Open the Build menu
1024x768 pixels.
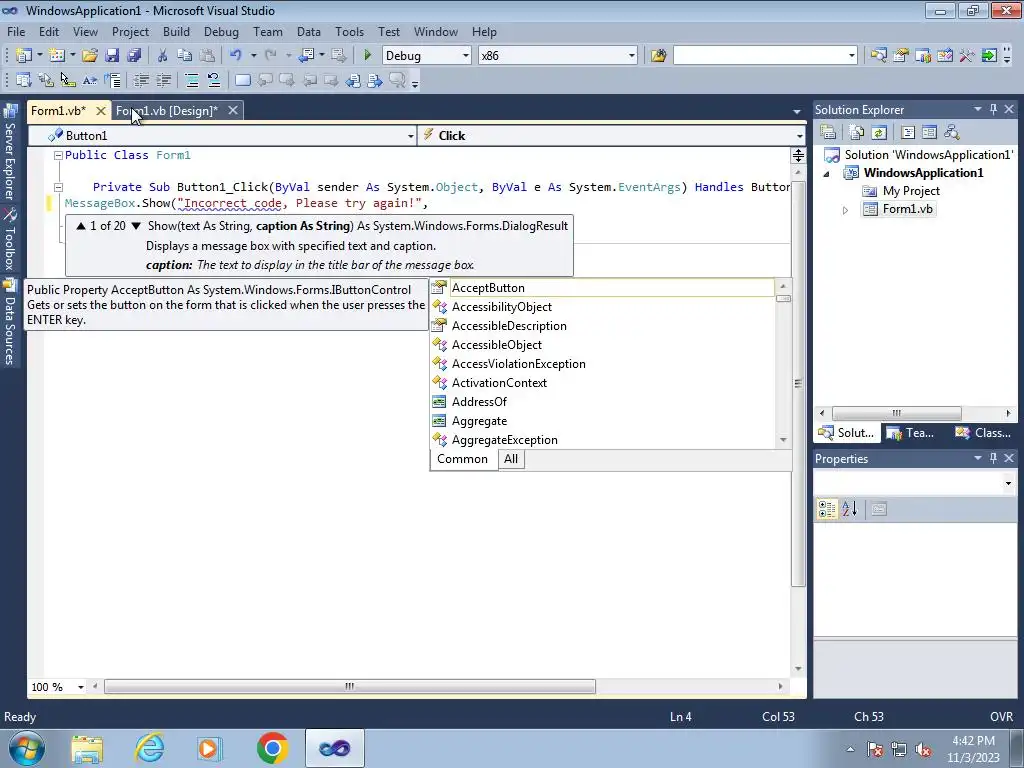pyautogui.click(x=176, y=31)
